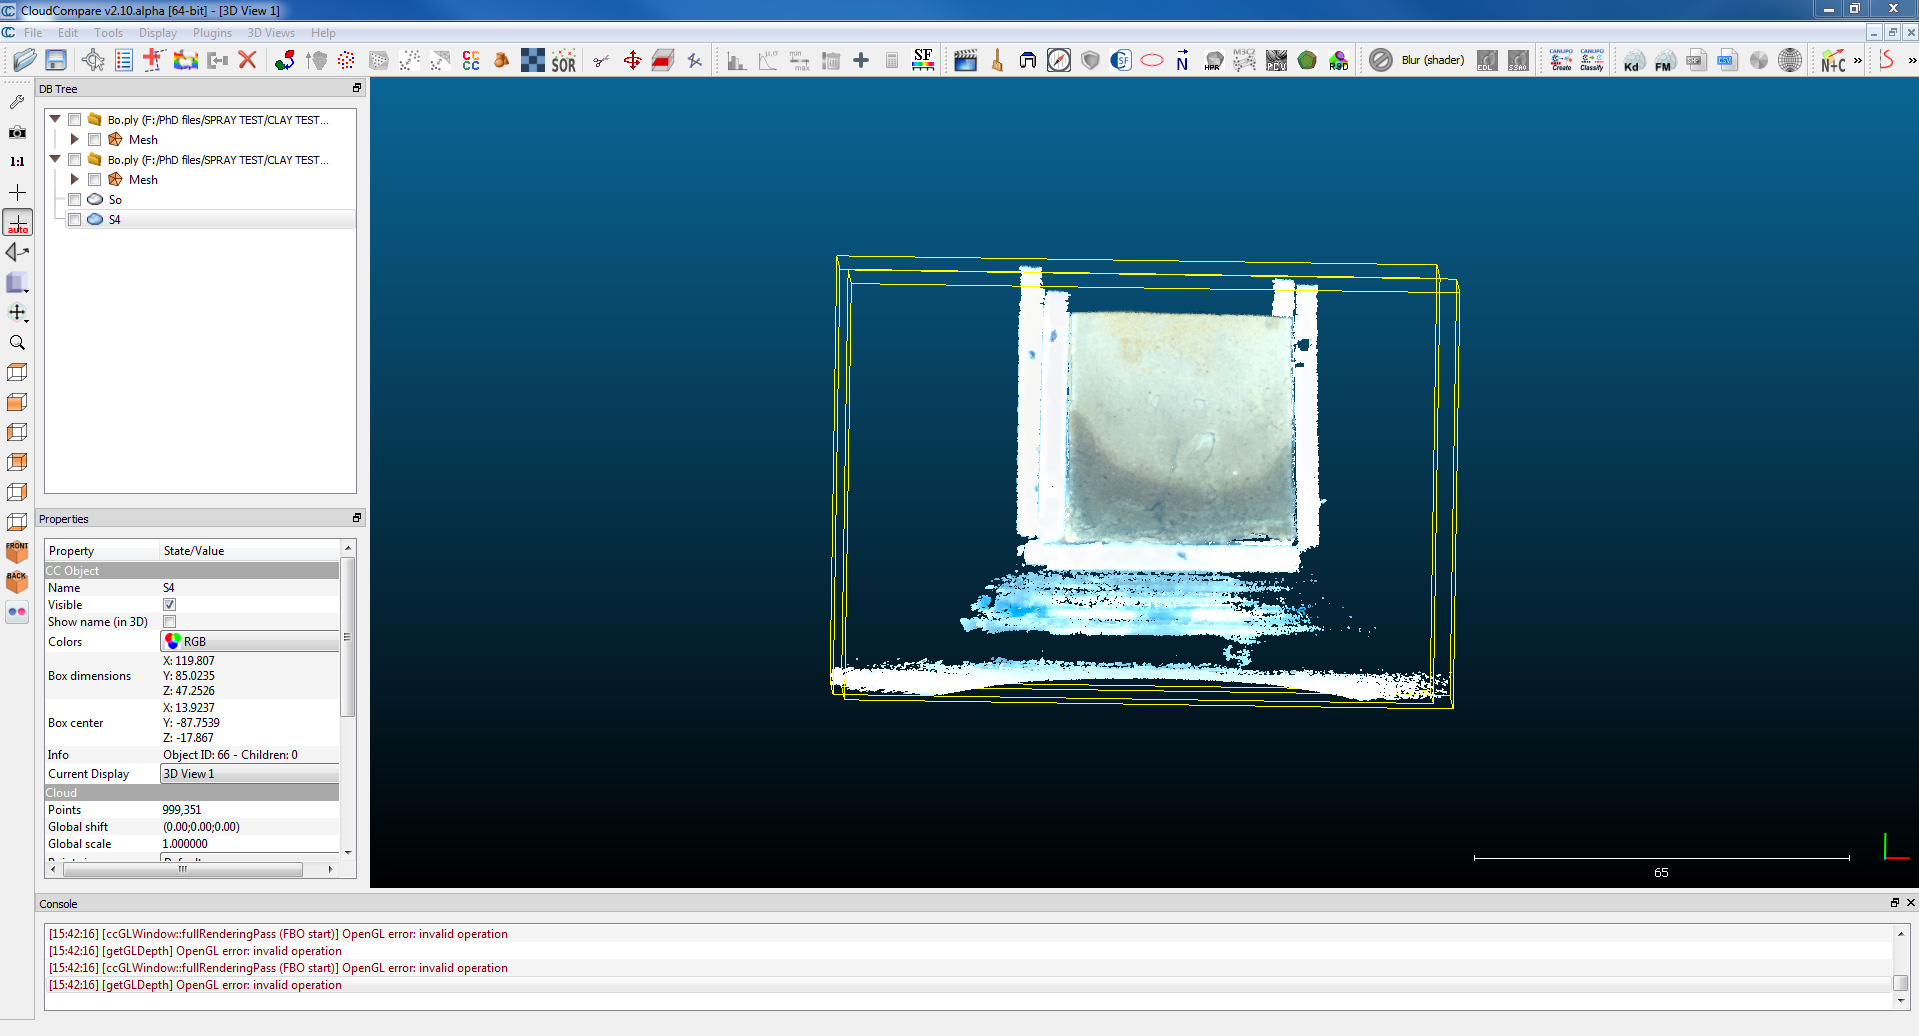Click the PCV ambient occlusion icon

[1276, 60]
